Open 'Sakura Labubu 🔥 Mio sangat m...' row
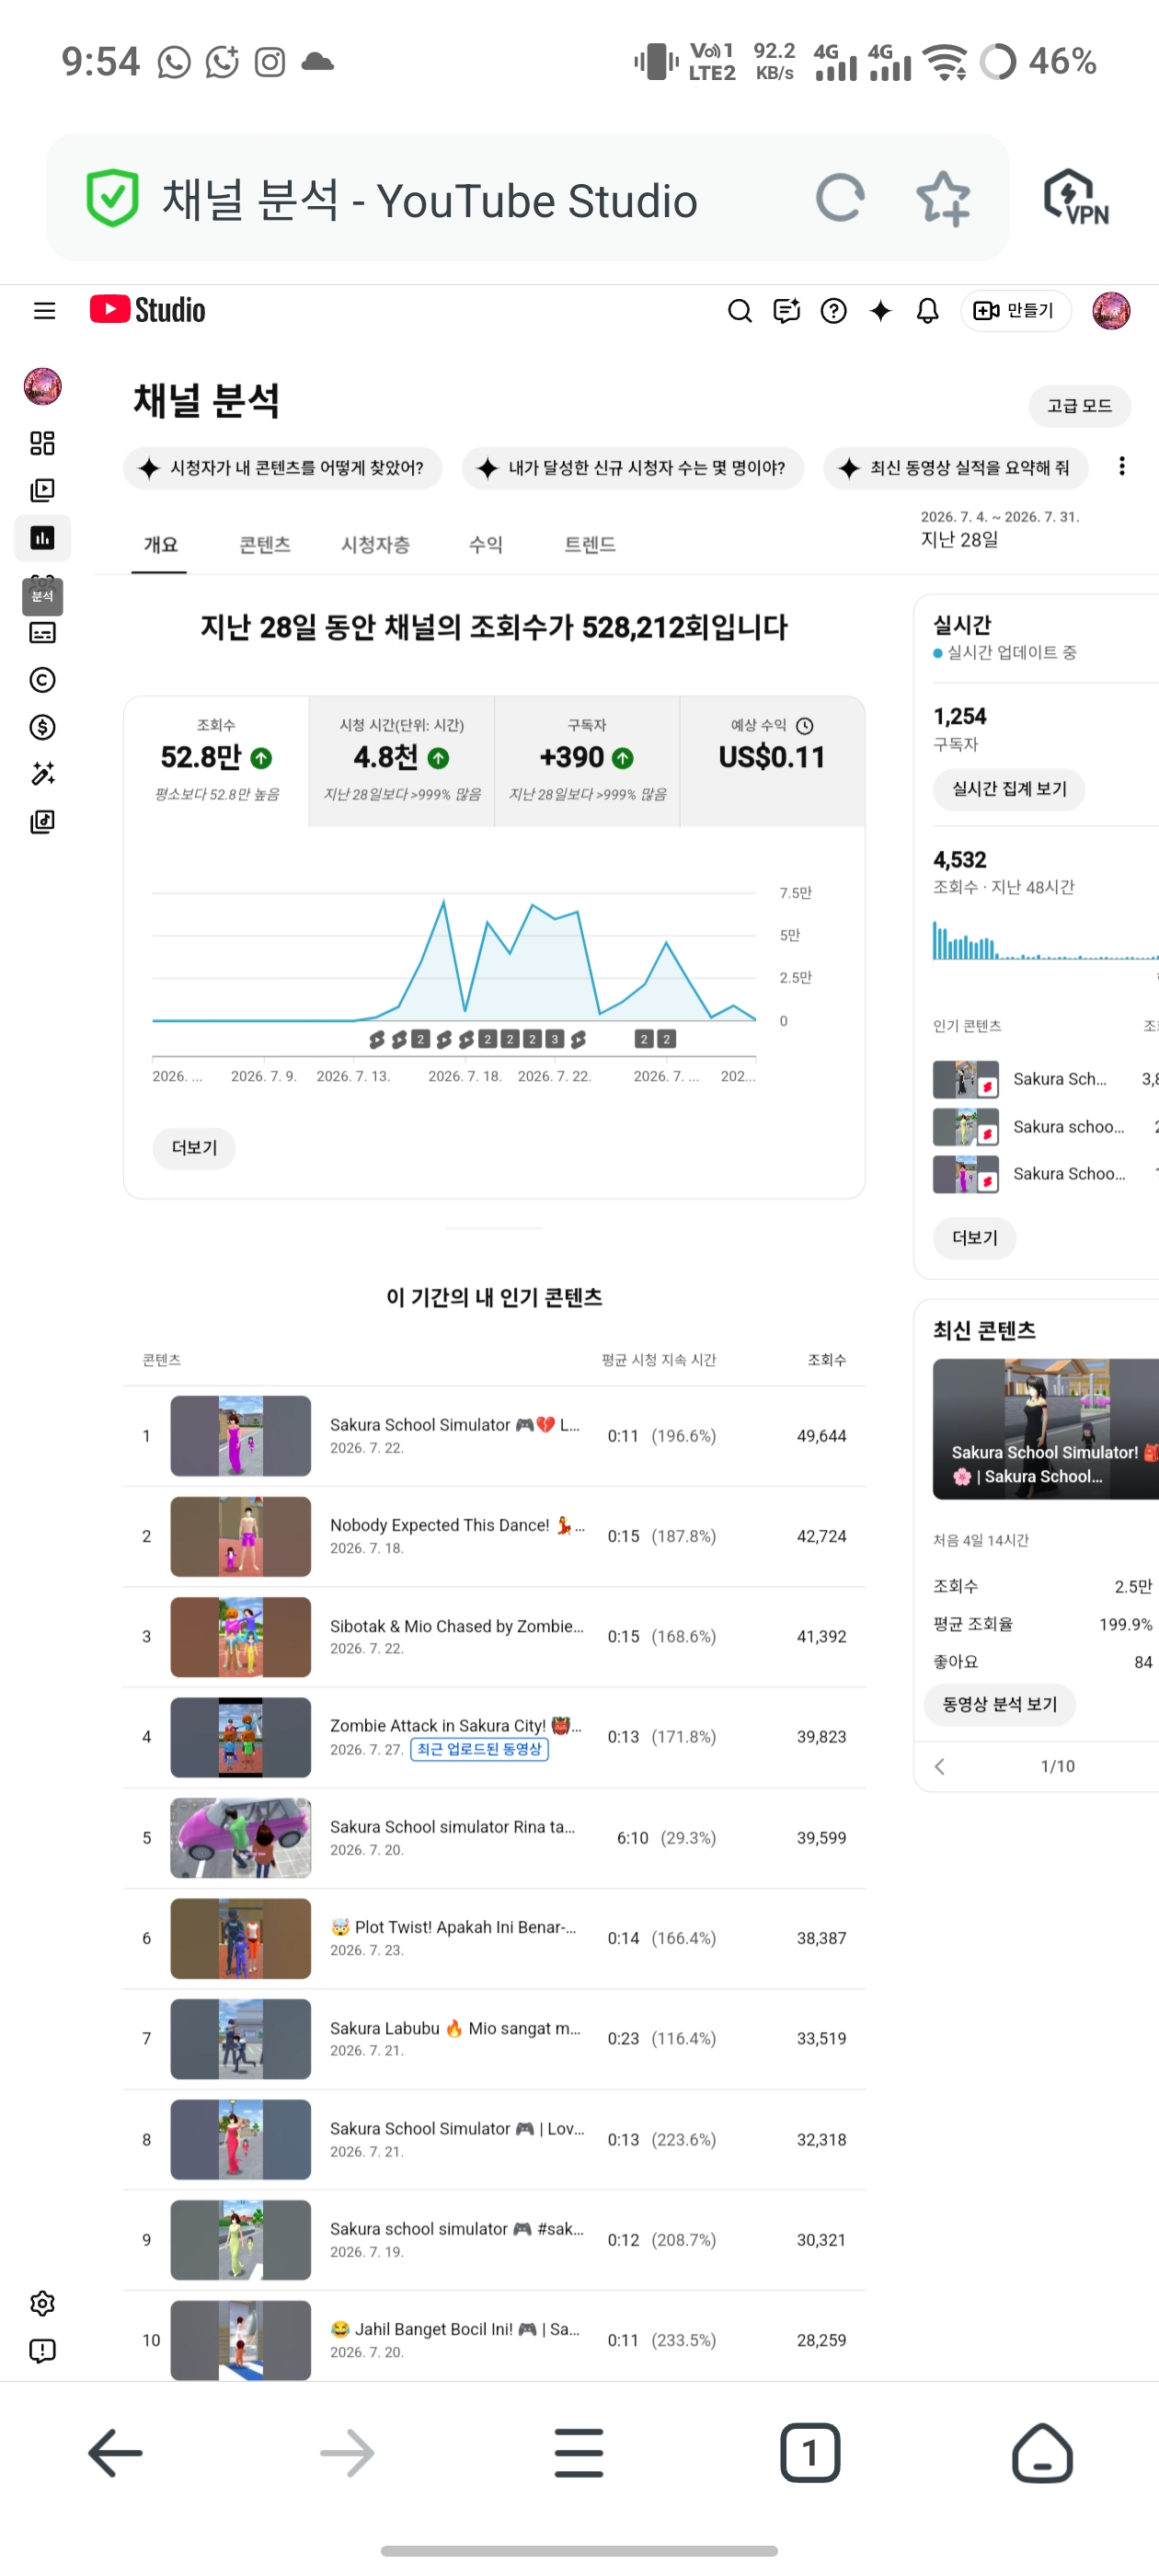 point(494,2039)
